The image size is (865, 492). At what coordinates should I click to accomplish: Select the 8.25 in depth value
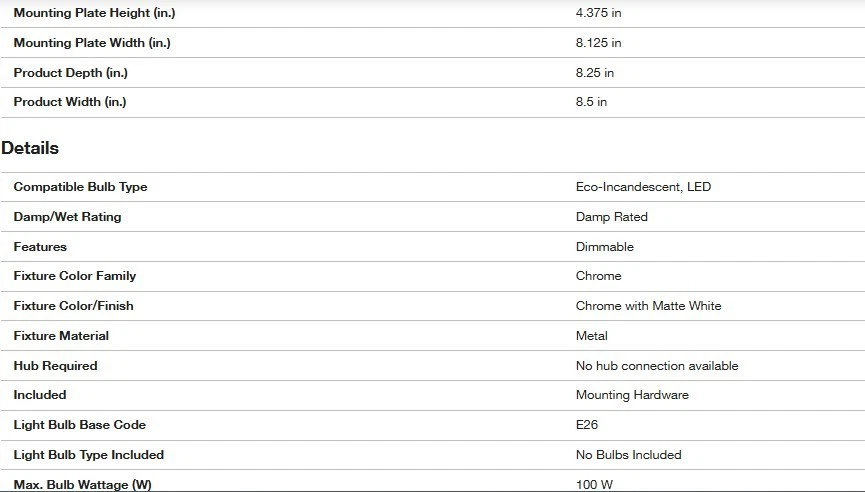(x=595, y=73)
